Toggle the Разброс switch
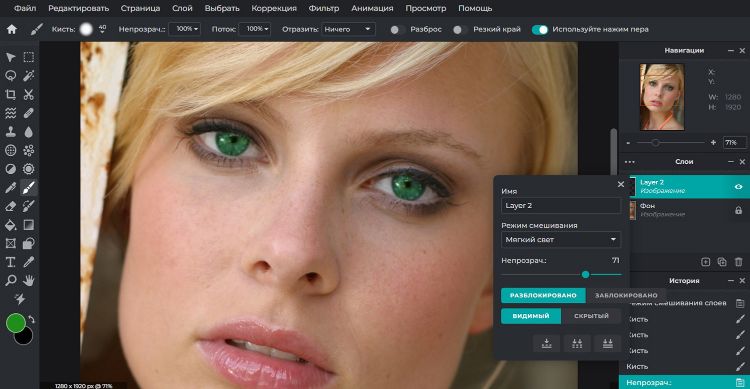Screen dimensions: 750x389 396,30
